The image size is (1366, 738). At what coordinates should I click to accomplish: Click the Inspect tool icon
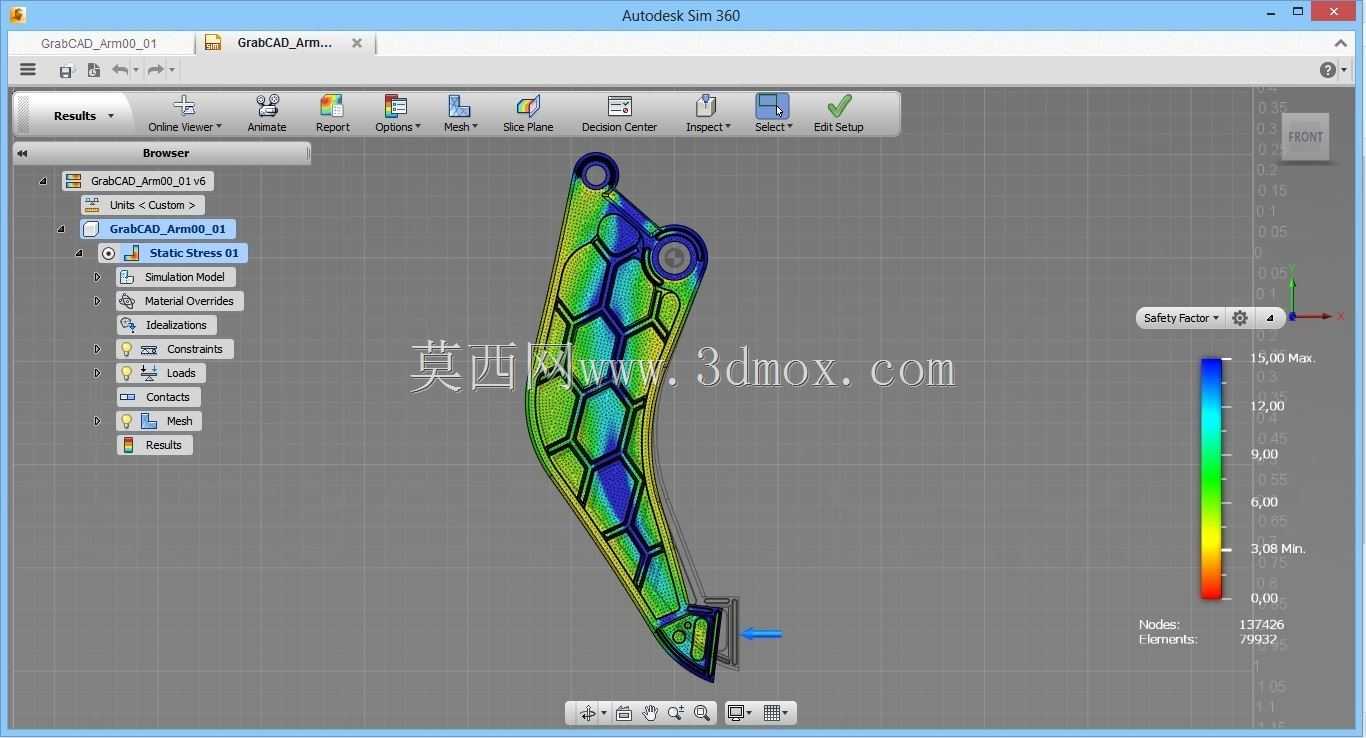click(706, 106)
